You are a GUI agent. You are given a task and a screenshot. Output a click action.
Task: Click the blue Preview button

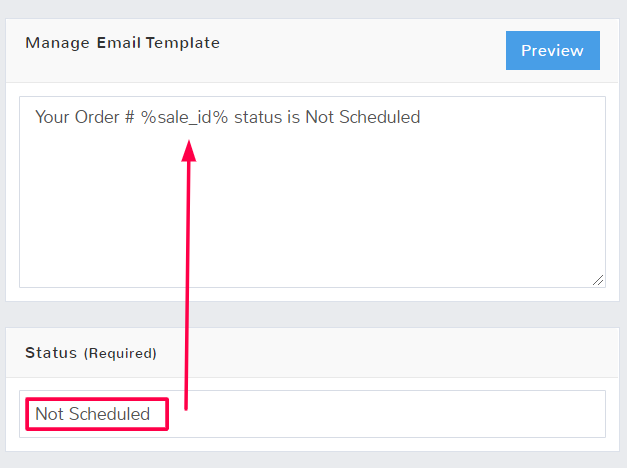coord(552,51)
